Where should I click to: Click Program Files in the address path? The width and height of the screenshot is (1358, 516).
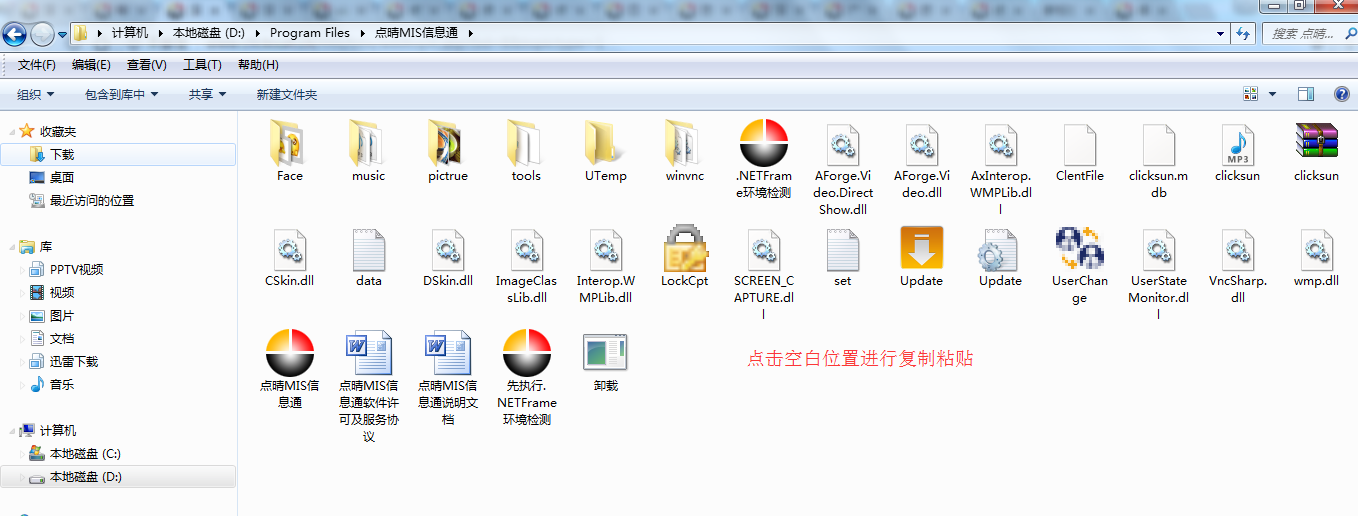(x=310, y=33)
